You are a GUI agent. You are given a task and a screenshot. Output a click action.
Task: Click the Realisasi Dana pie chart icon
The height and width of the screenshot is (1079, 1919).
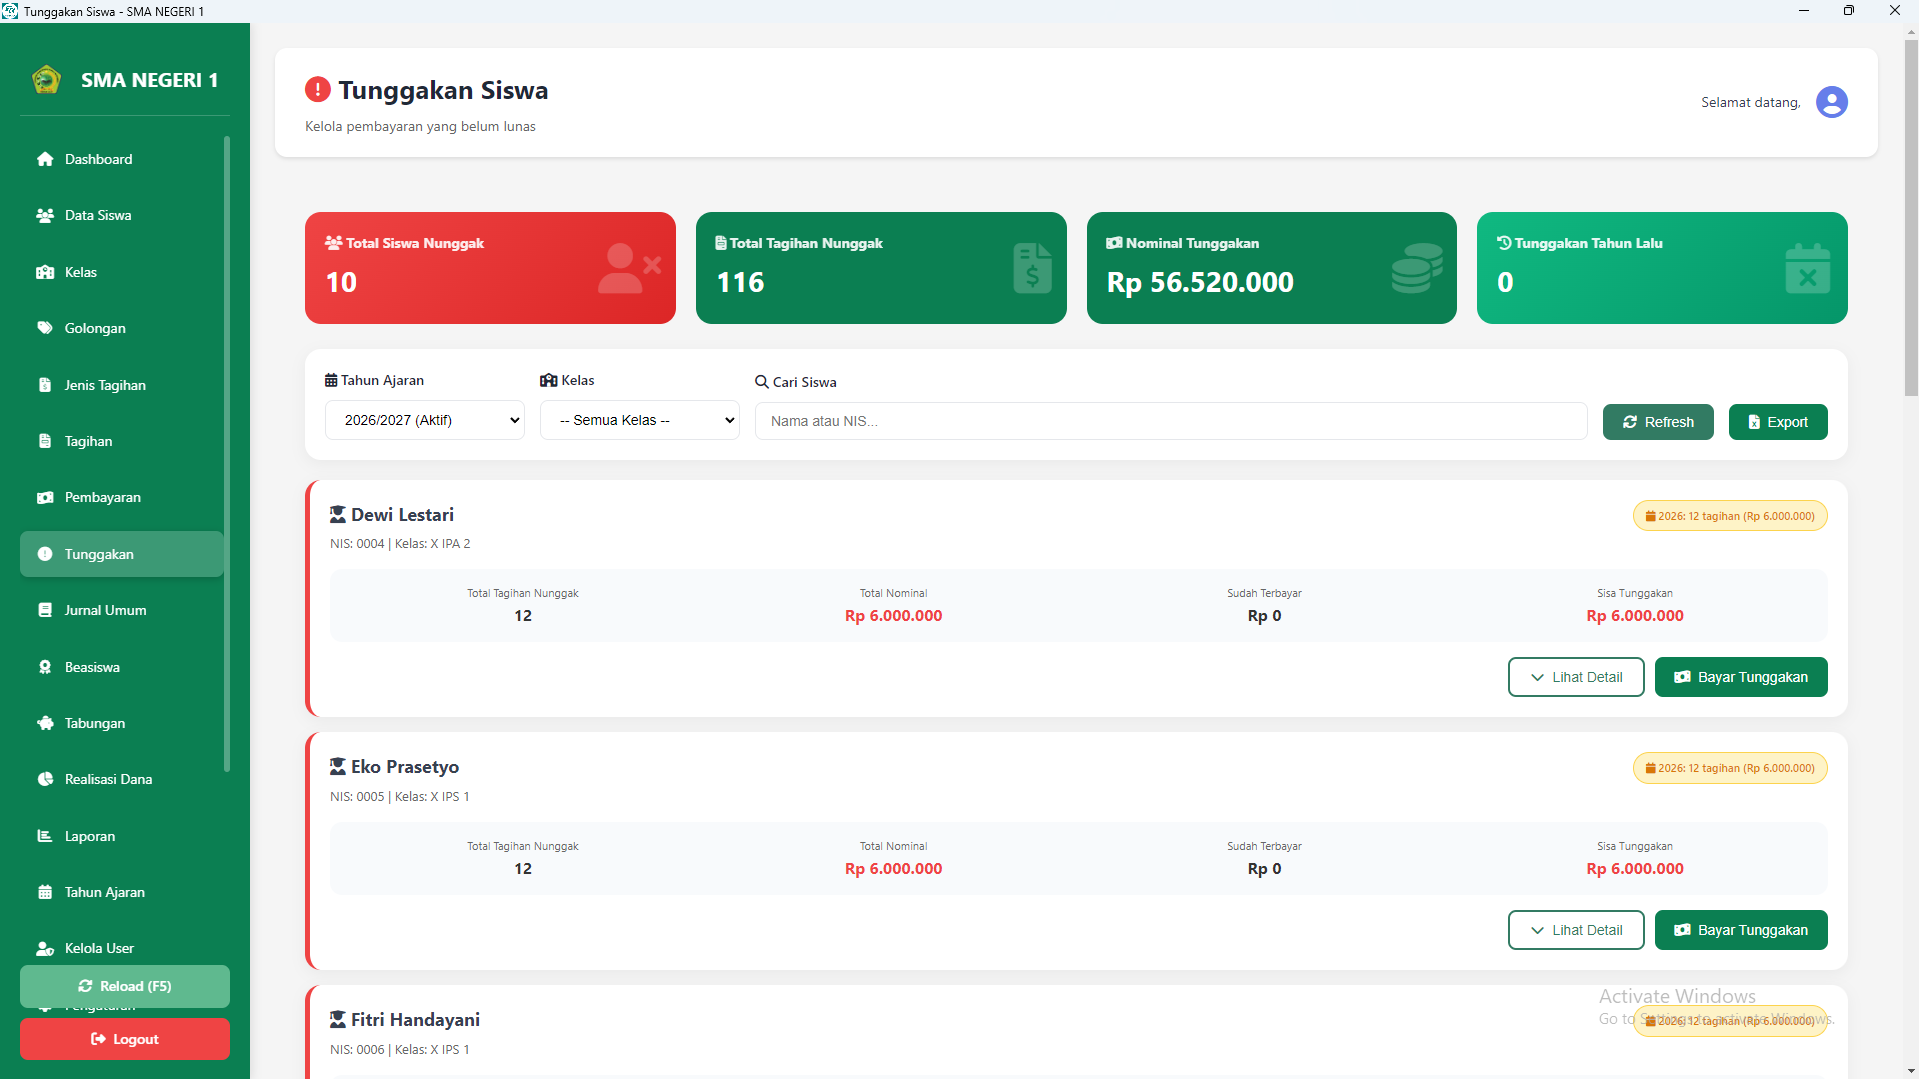coord(45,779)
